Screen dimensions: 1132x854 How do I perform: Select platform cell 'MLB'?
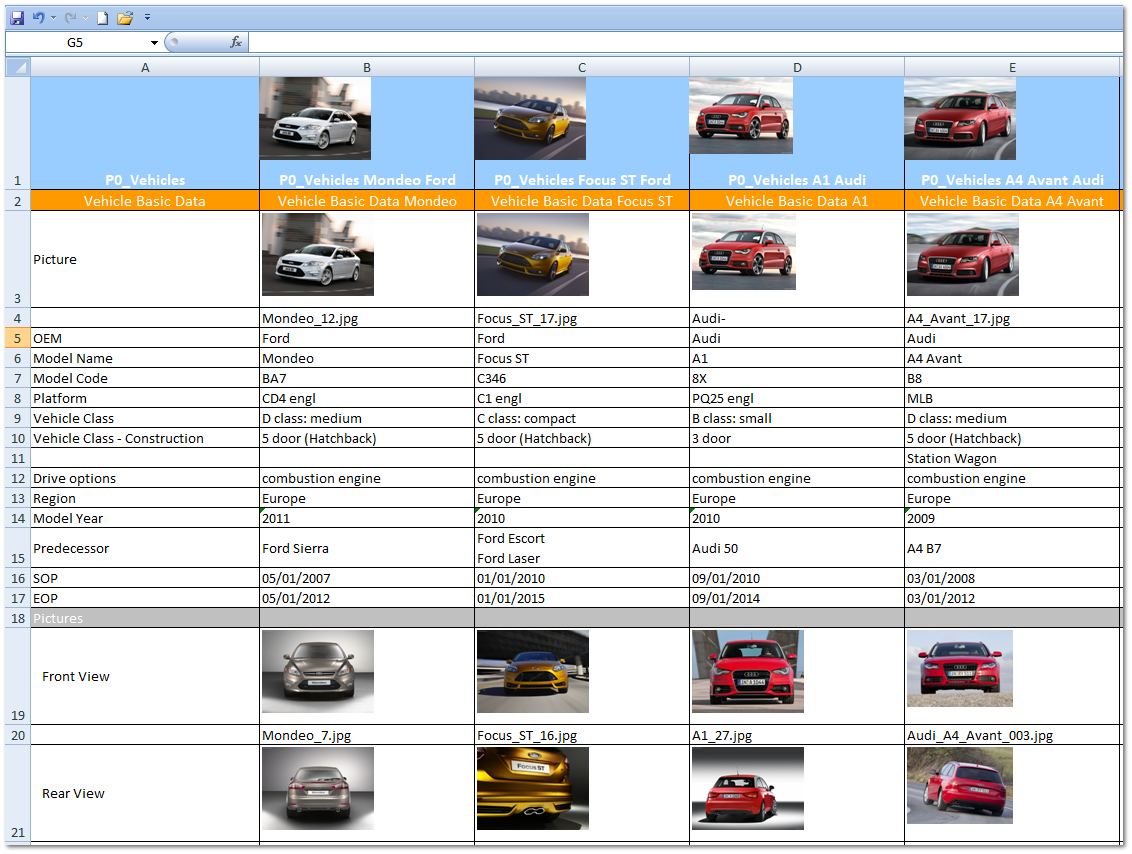1013,398
